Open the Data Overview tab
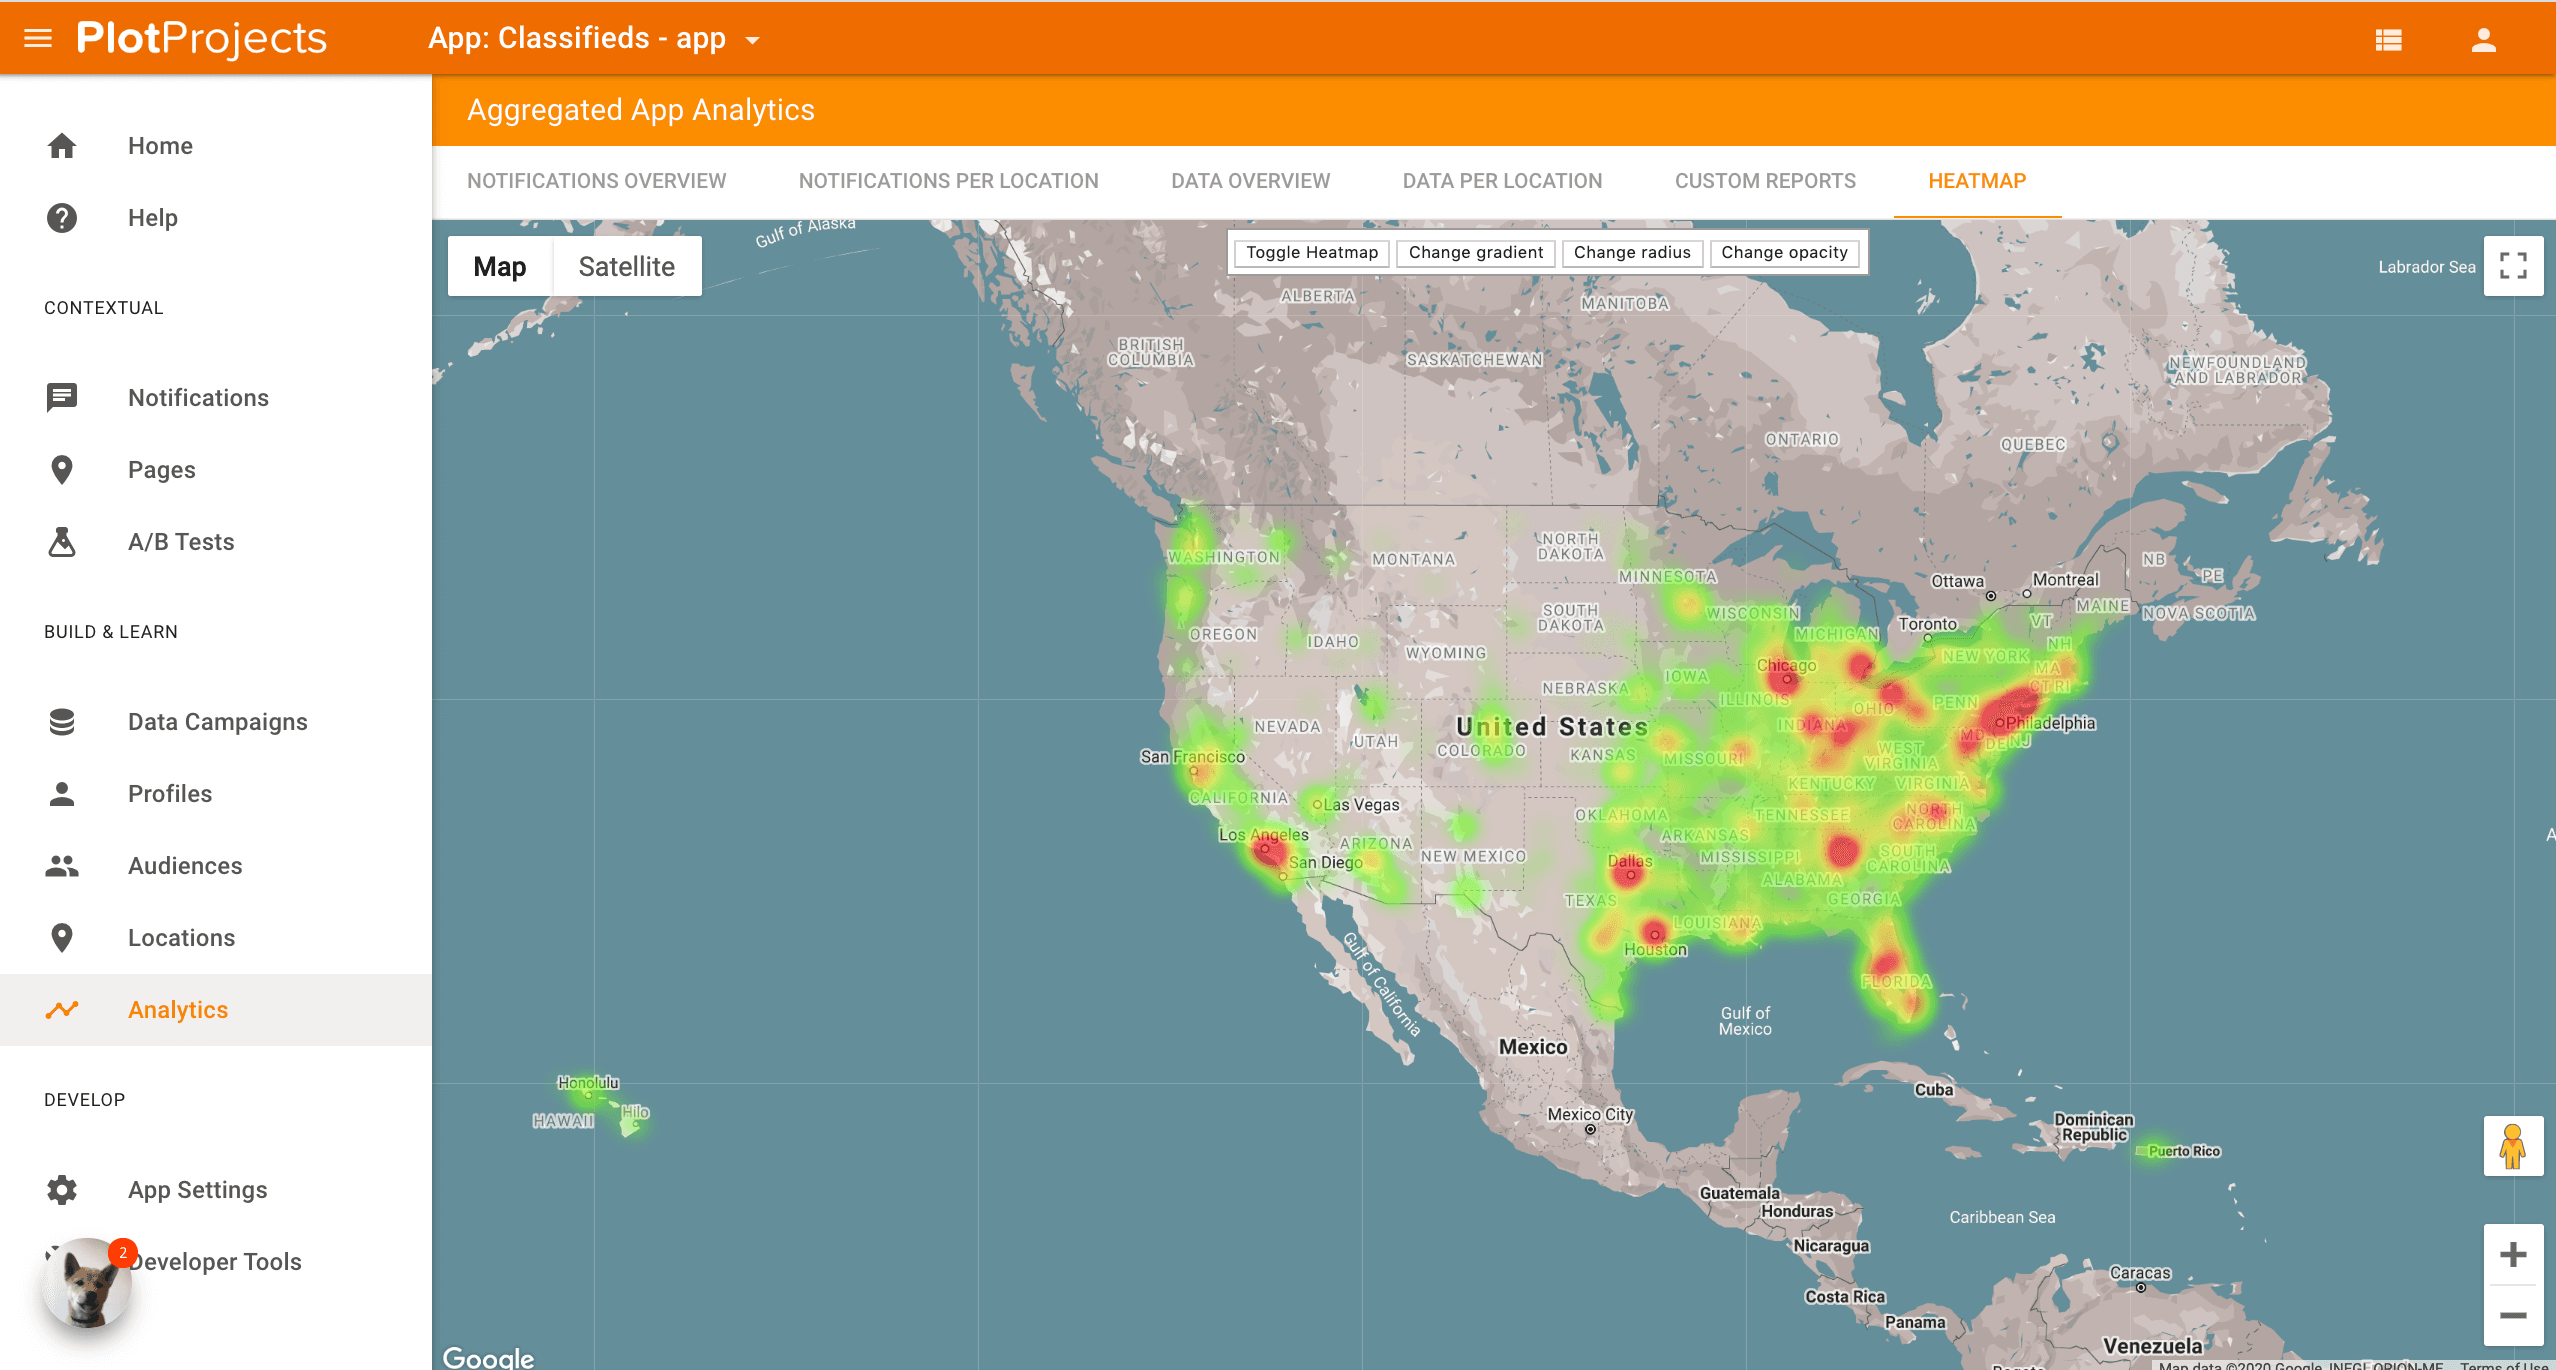The width and height of the screenshot is (2556, 1370). [1250, 181]
